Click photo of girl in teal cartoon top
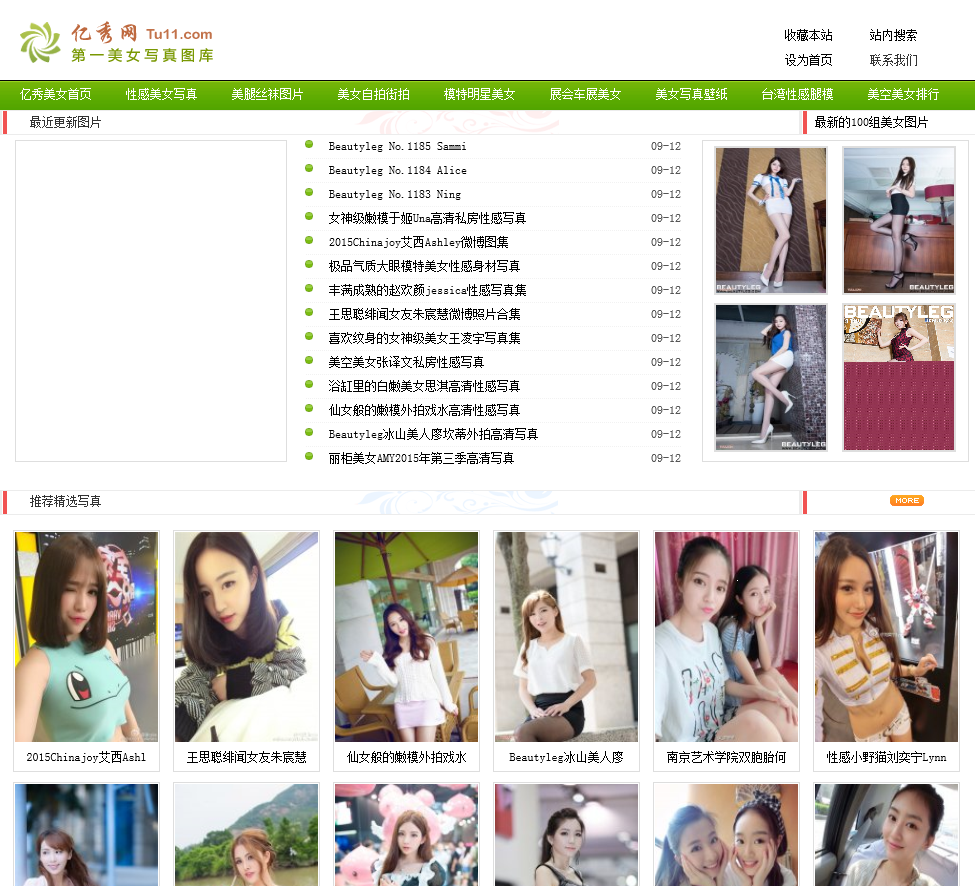 click(x=86, y=637)
